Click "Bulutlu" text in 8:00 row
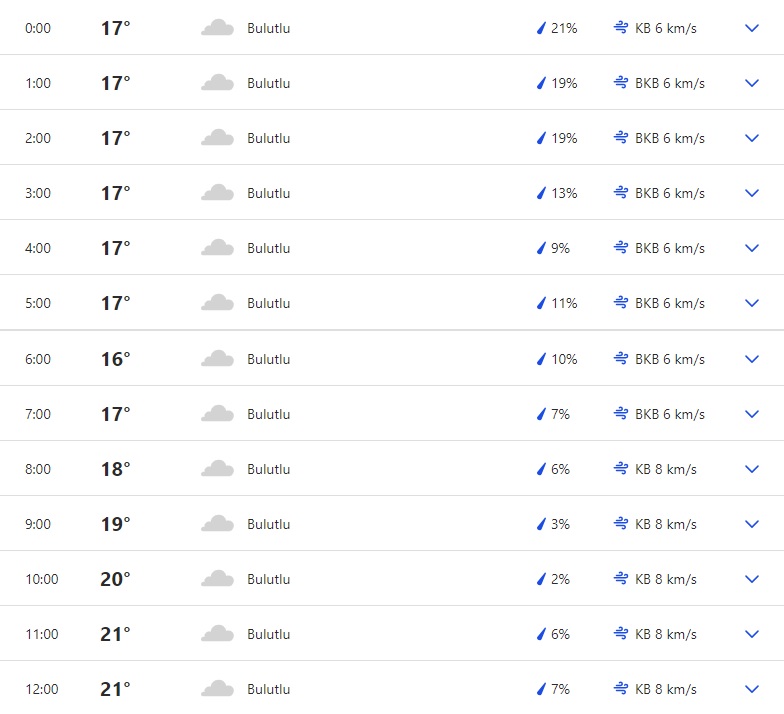784x714 pixels. pyautogui.click(x=268, y=469)
